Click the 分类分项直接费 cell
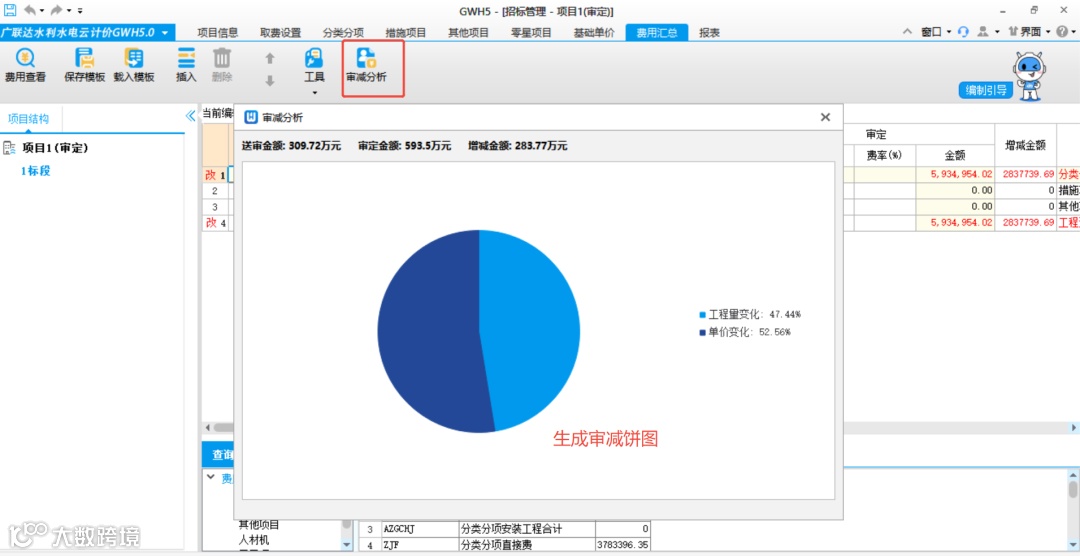 (x=526, y=546)
